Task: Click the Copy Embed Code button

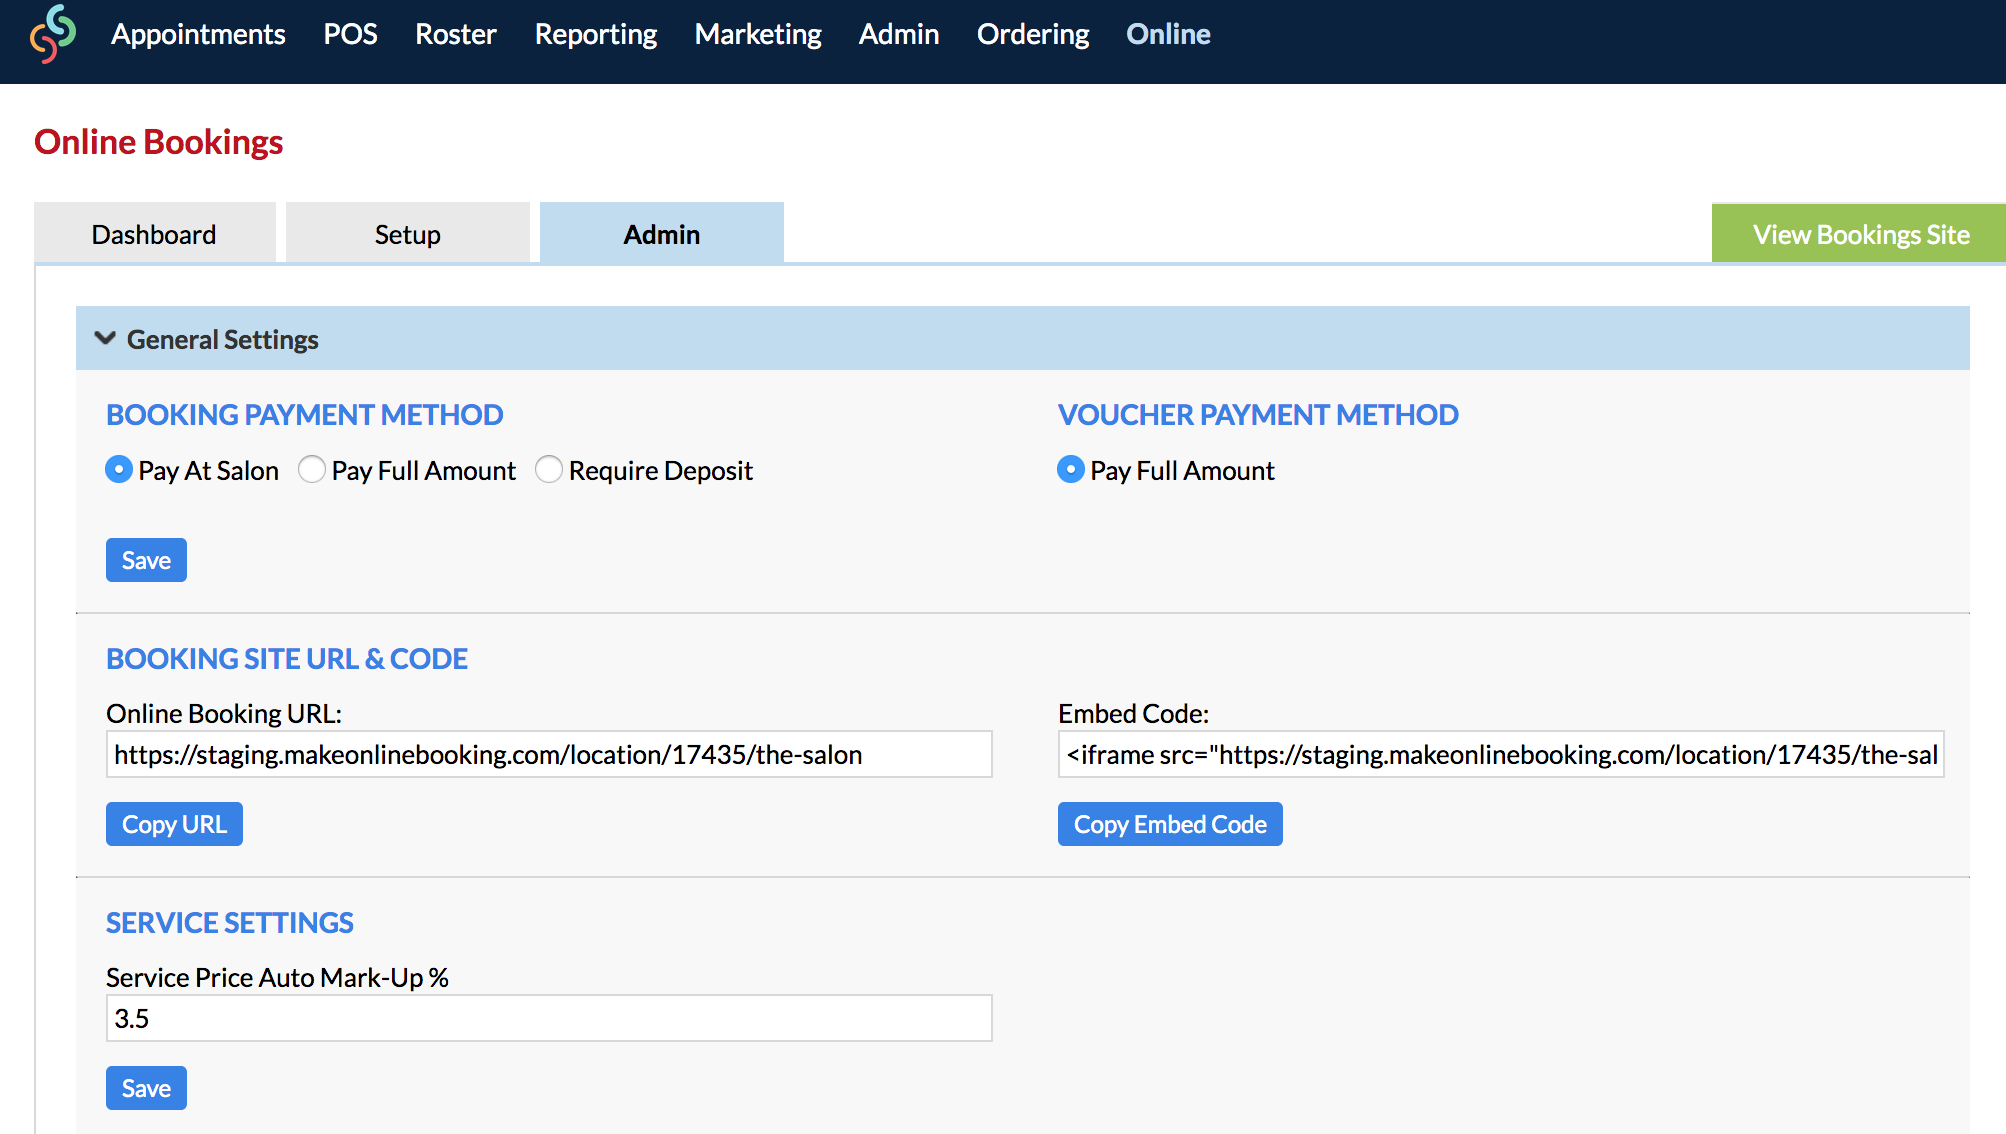Action: click(1170, 824)
